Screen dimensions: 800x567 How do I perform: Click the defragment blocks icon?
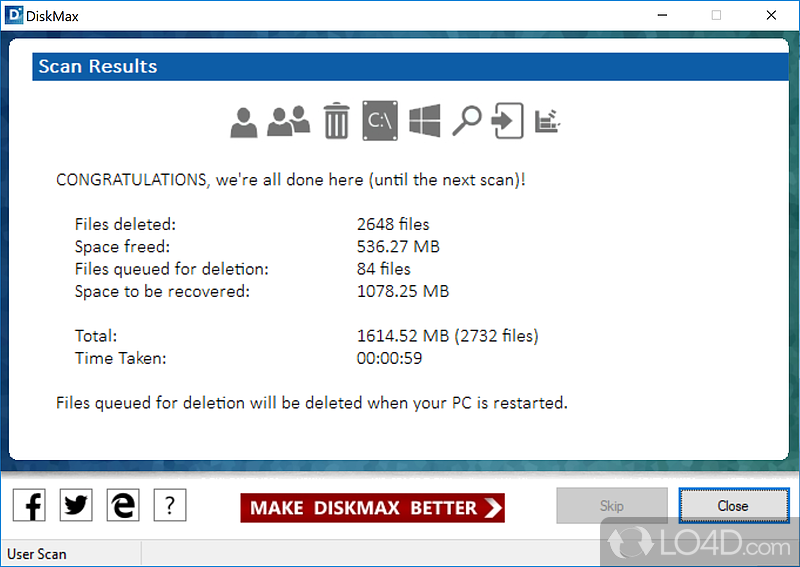547,121
